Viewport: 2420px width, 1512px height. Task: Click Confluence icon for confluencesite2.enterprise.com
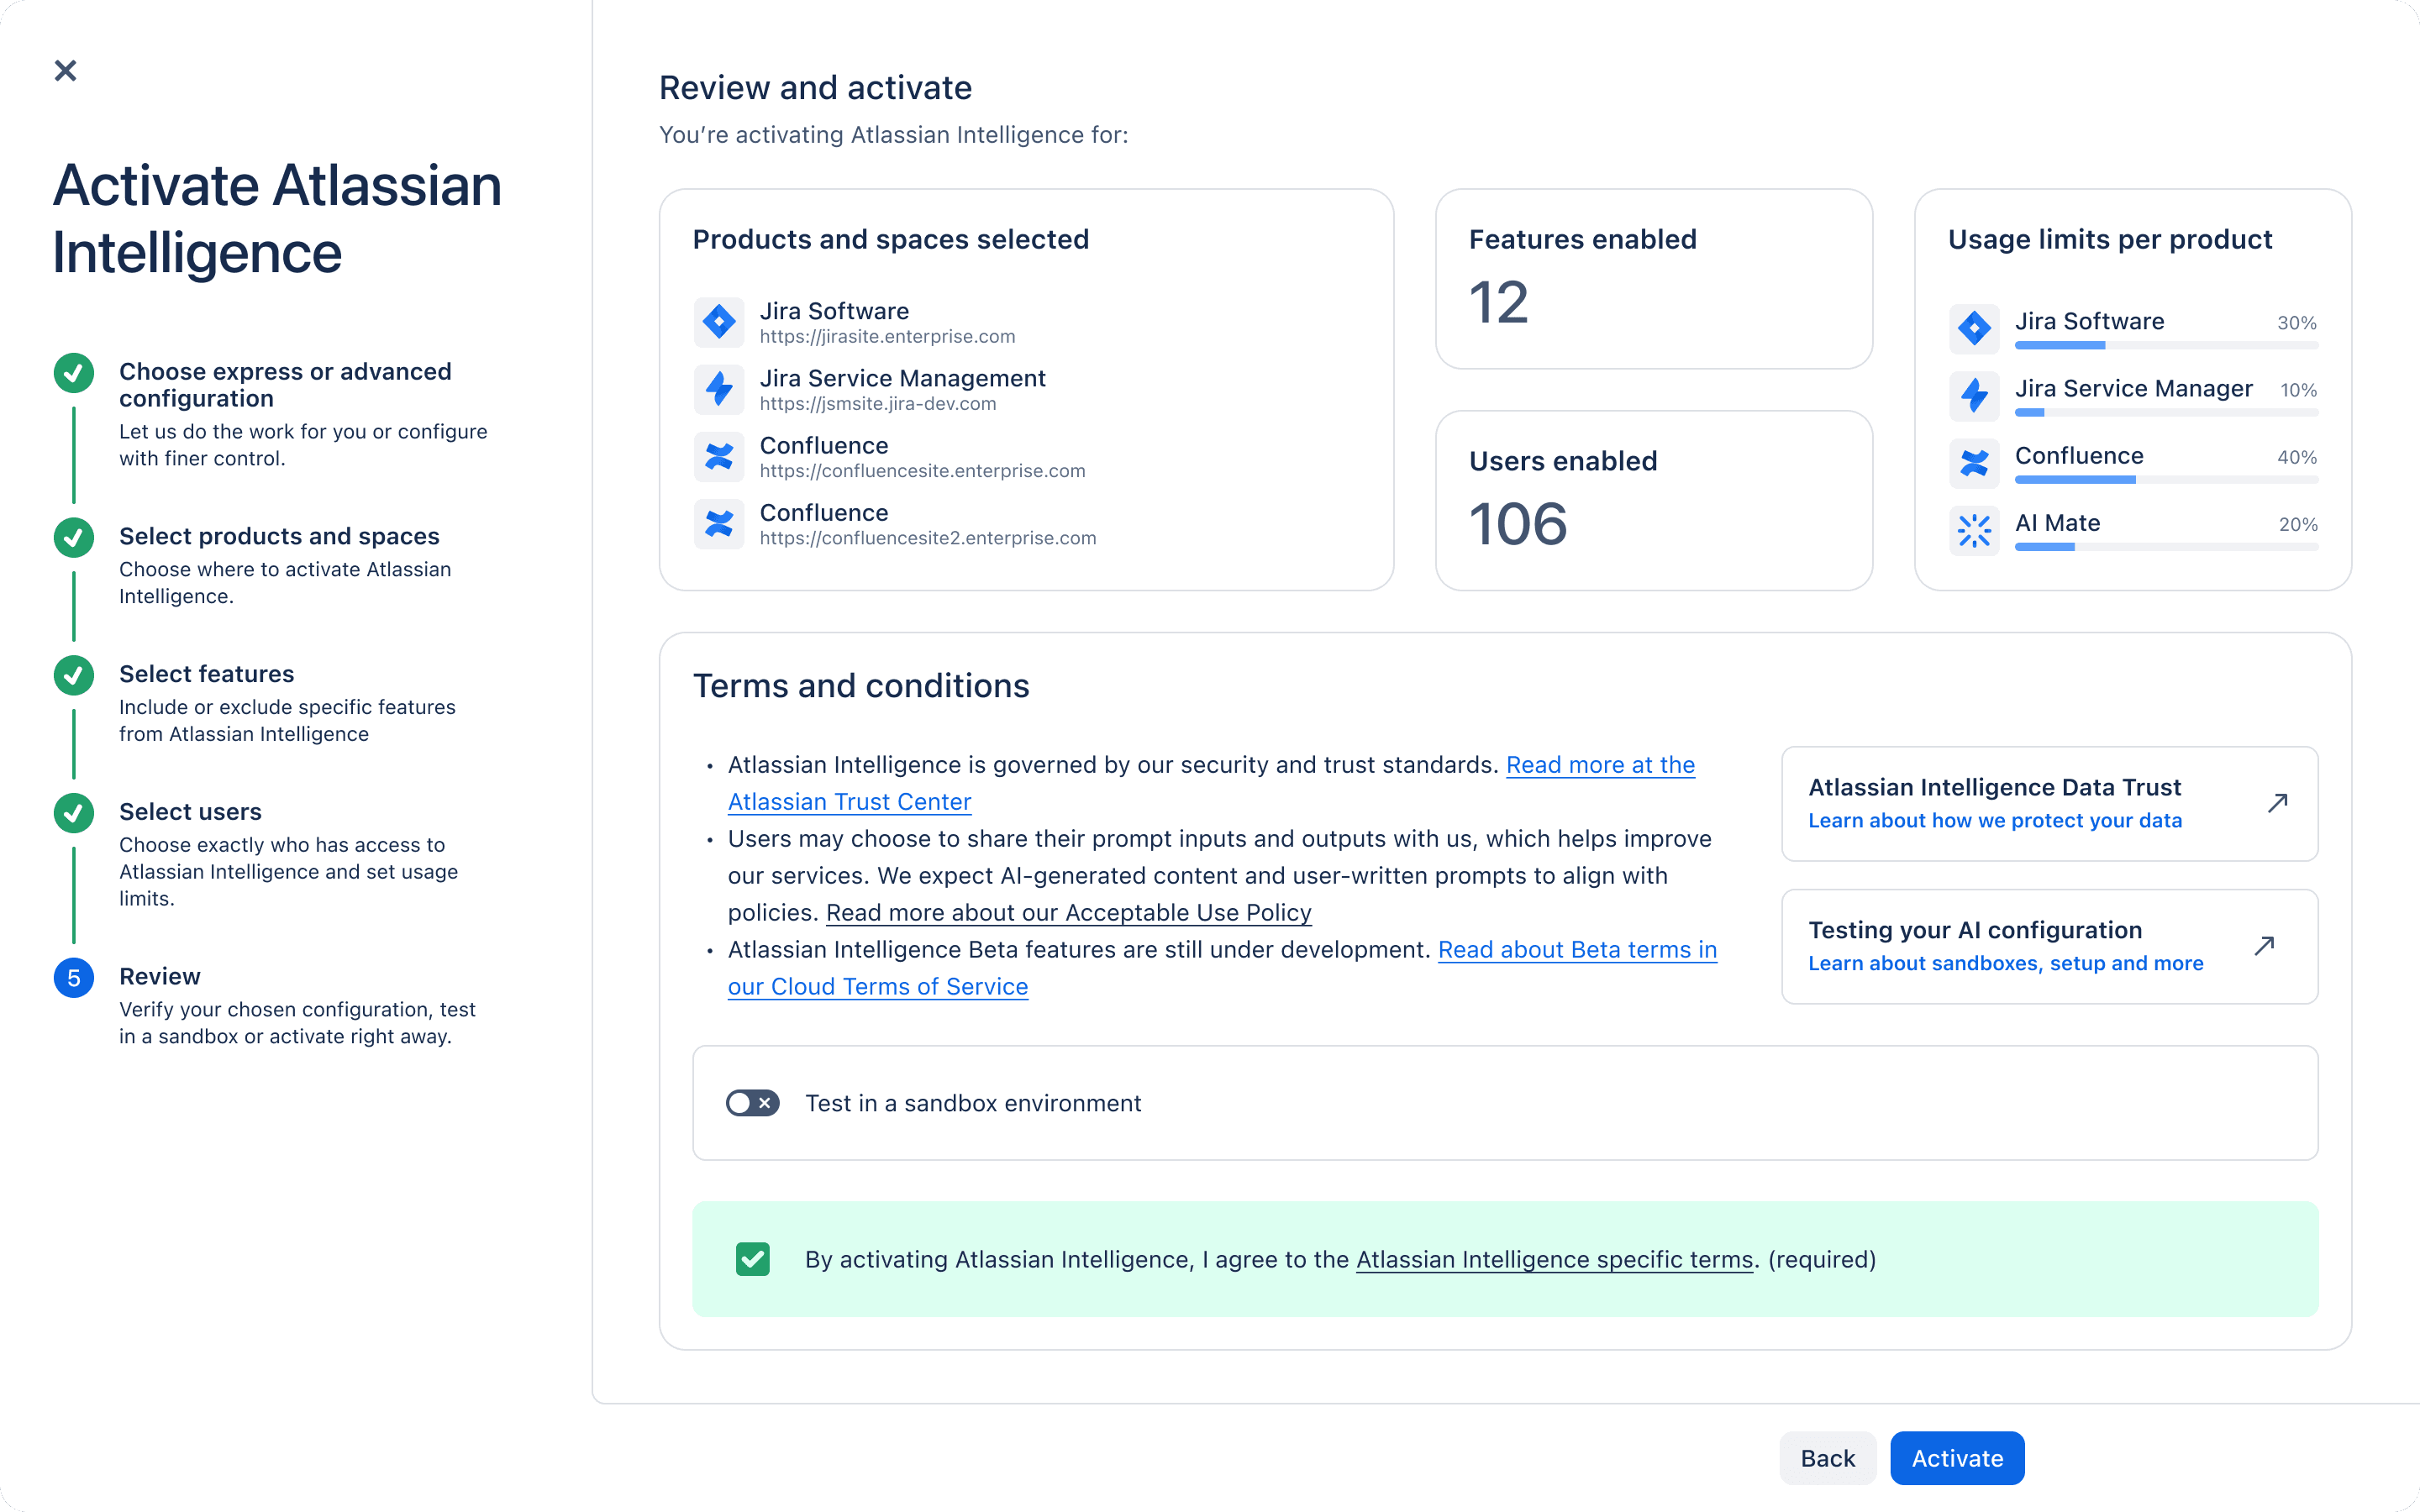coord(719,523)
